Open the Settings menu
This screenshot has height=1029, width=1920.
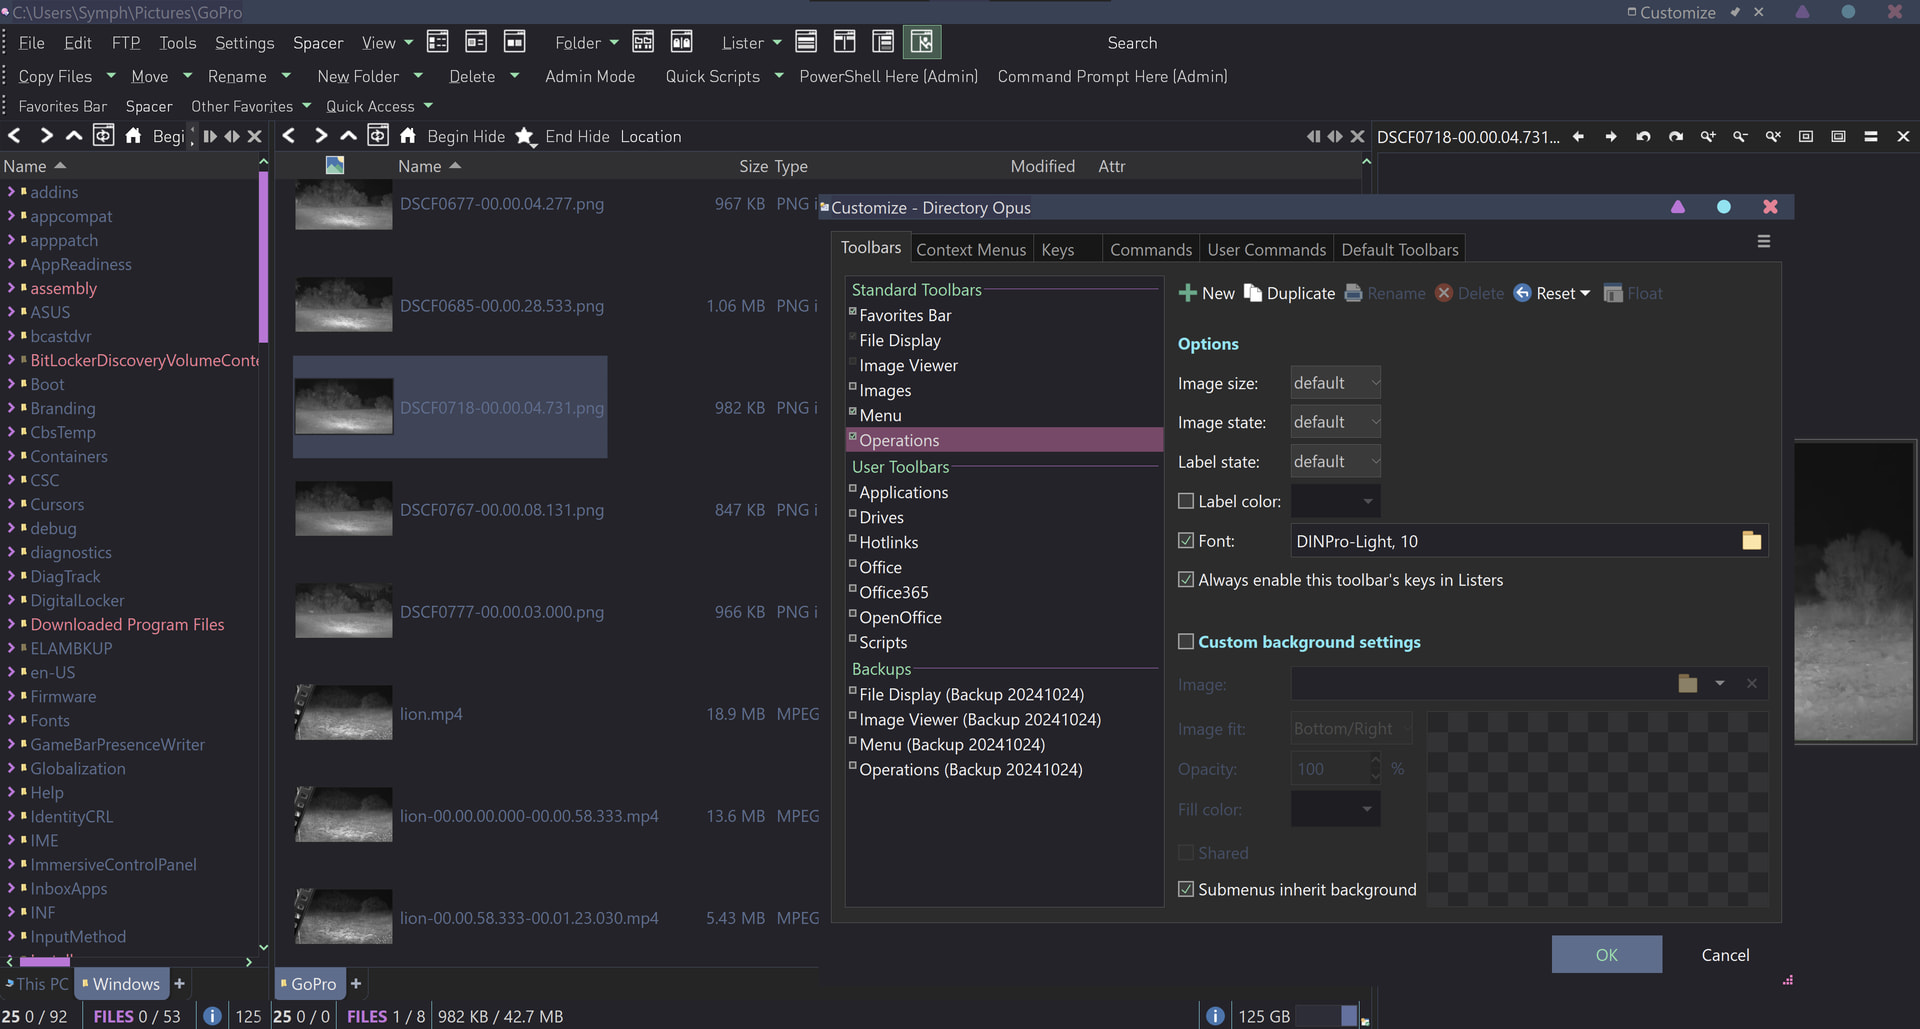[244, 43]
